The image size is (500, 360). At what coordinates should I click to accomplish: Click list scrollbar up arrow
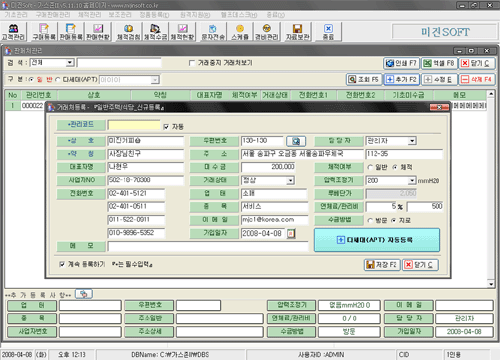tap(491, 94)
